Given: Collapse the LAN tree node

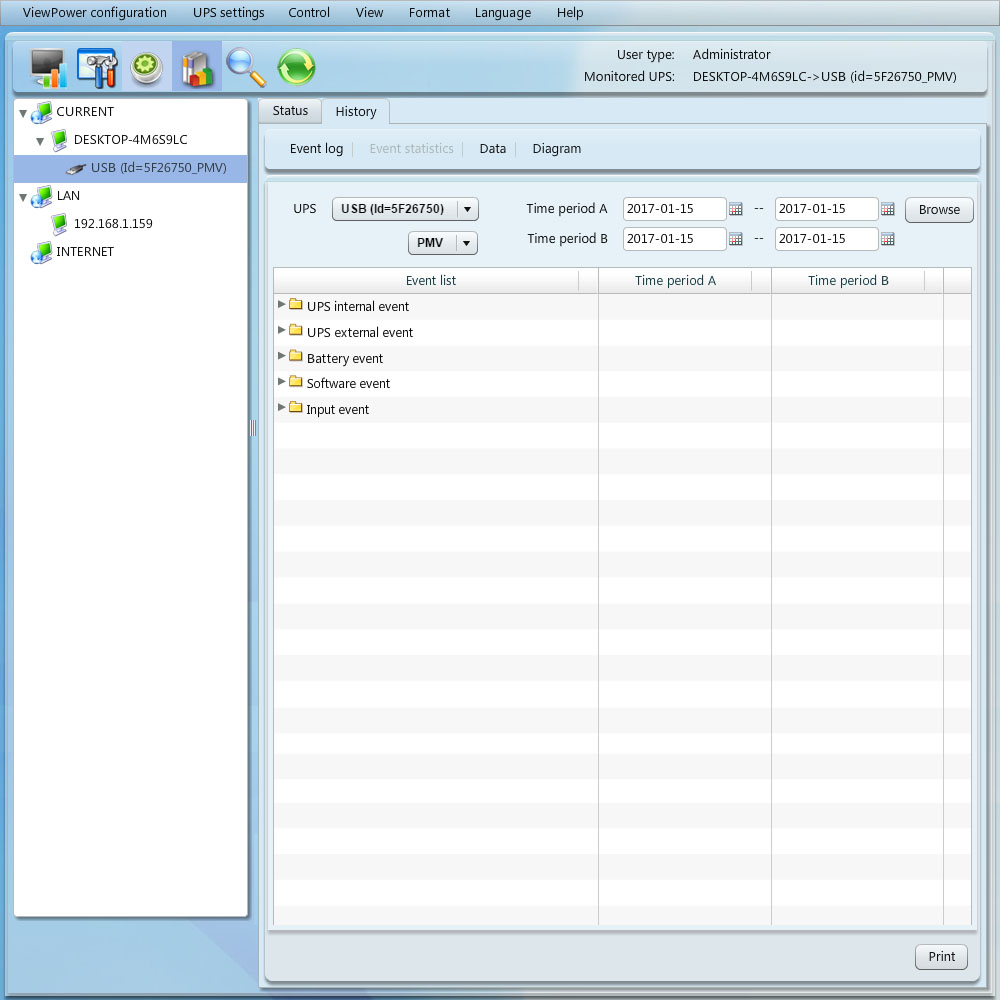Looking at the screenshot, I should coord(23,198).
